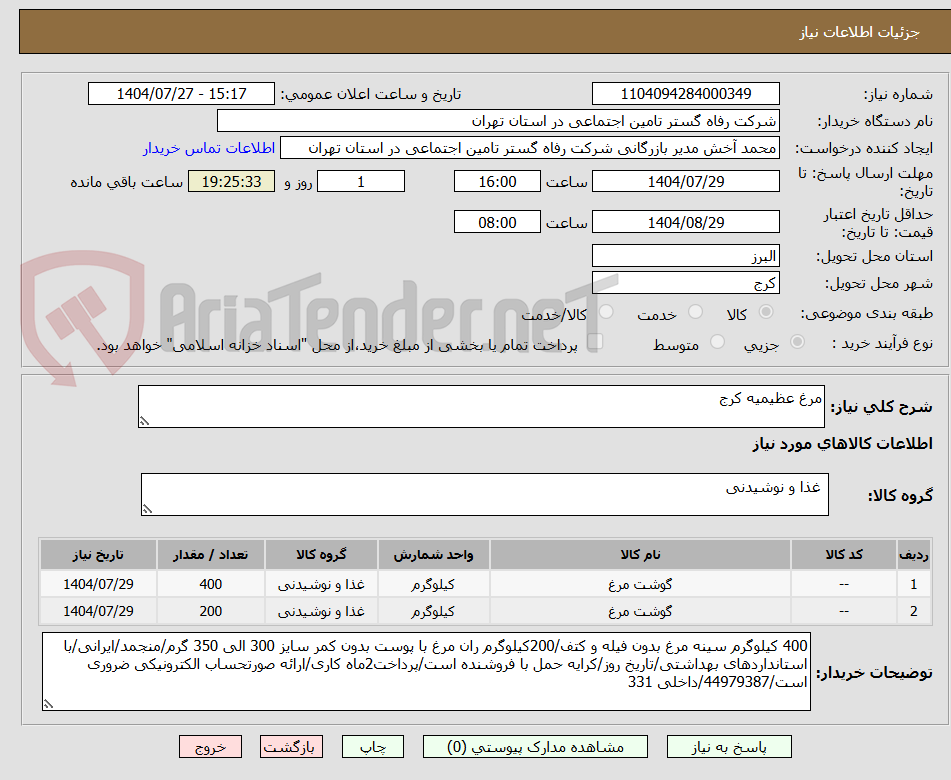Open اطلاعات تماس خریدار link
Image resolution: width=951 pixels, height=780 pixels.
[x=209, y=149]
